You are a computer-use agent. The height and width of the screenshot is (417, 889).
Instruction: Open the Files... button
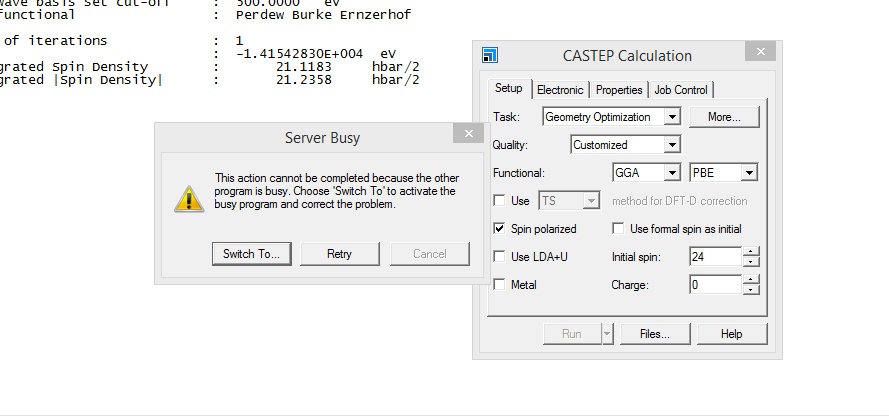(x=655, y=334)
